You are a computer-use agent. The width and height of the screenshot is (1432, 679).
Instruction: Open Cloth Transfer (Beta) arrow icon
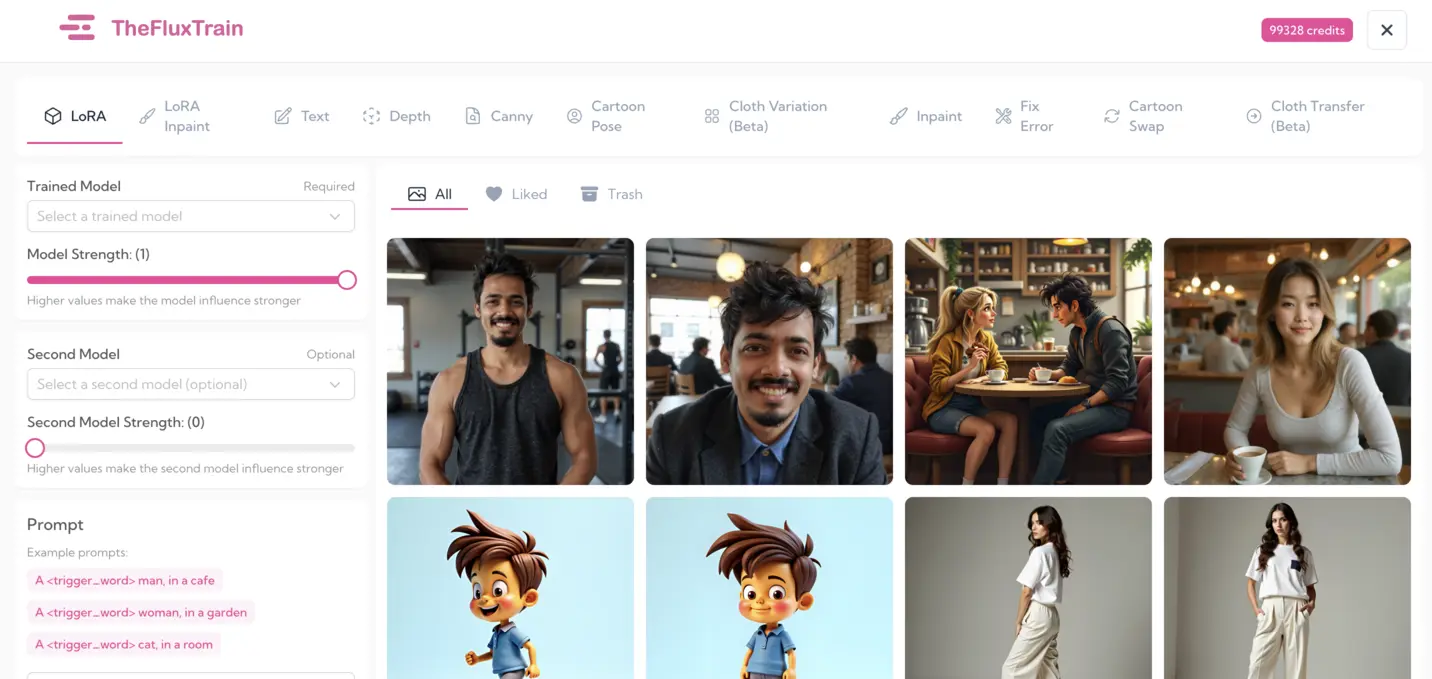1253,116
